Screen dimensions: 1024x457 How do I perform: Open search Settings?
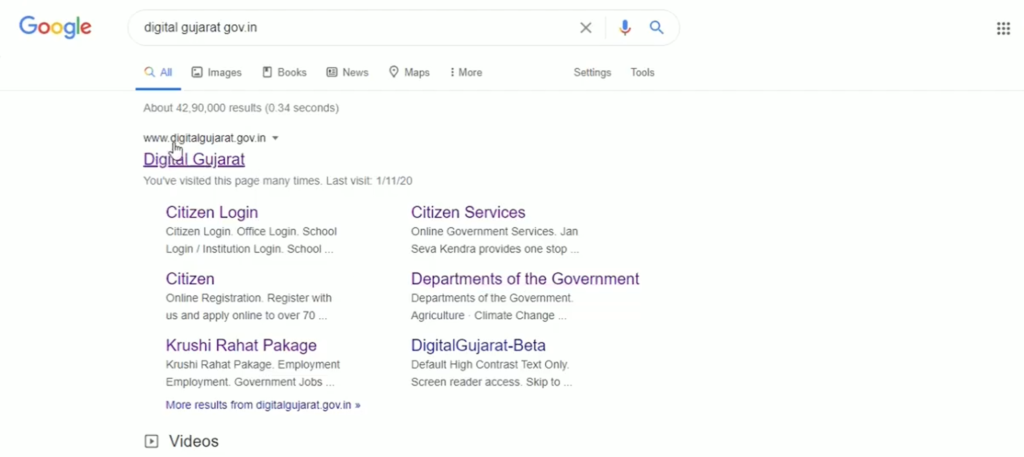coord(592,72)
